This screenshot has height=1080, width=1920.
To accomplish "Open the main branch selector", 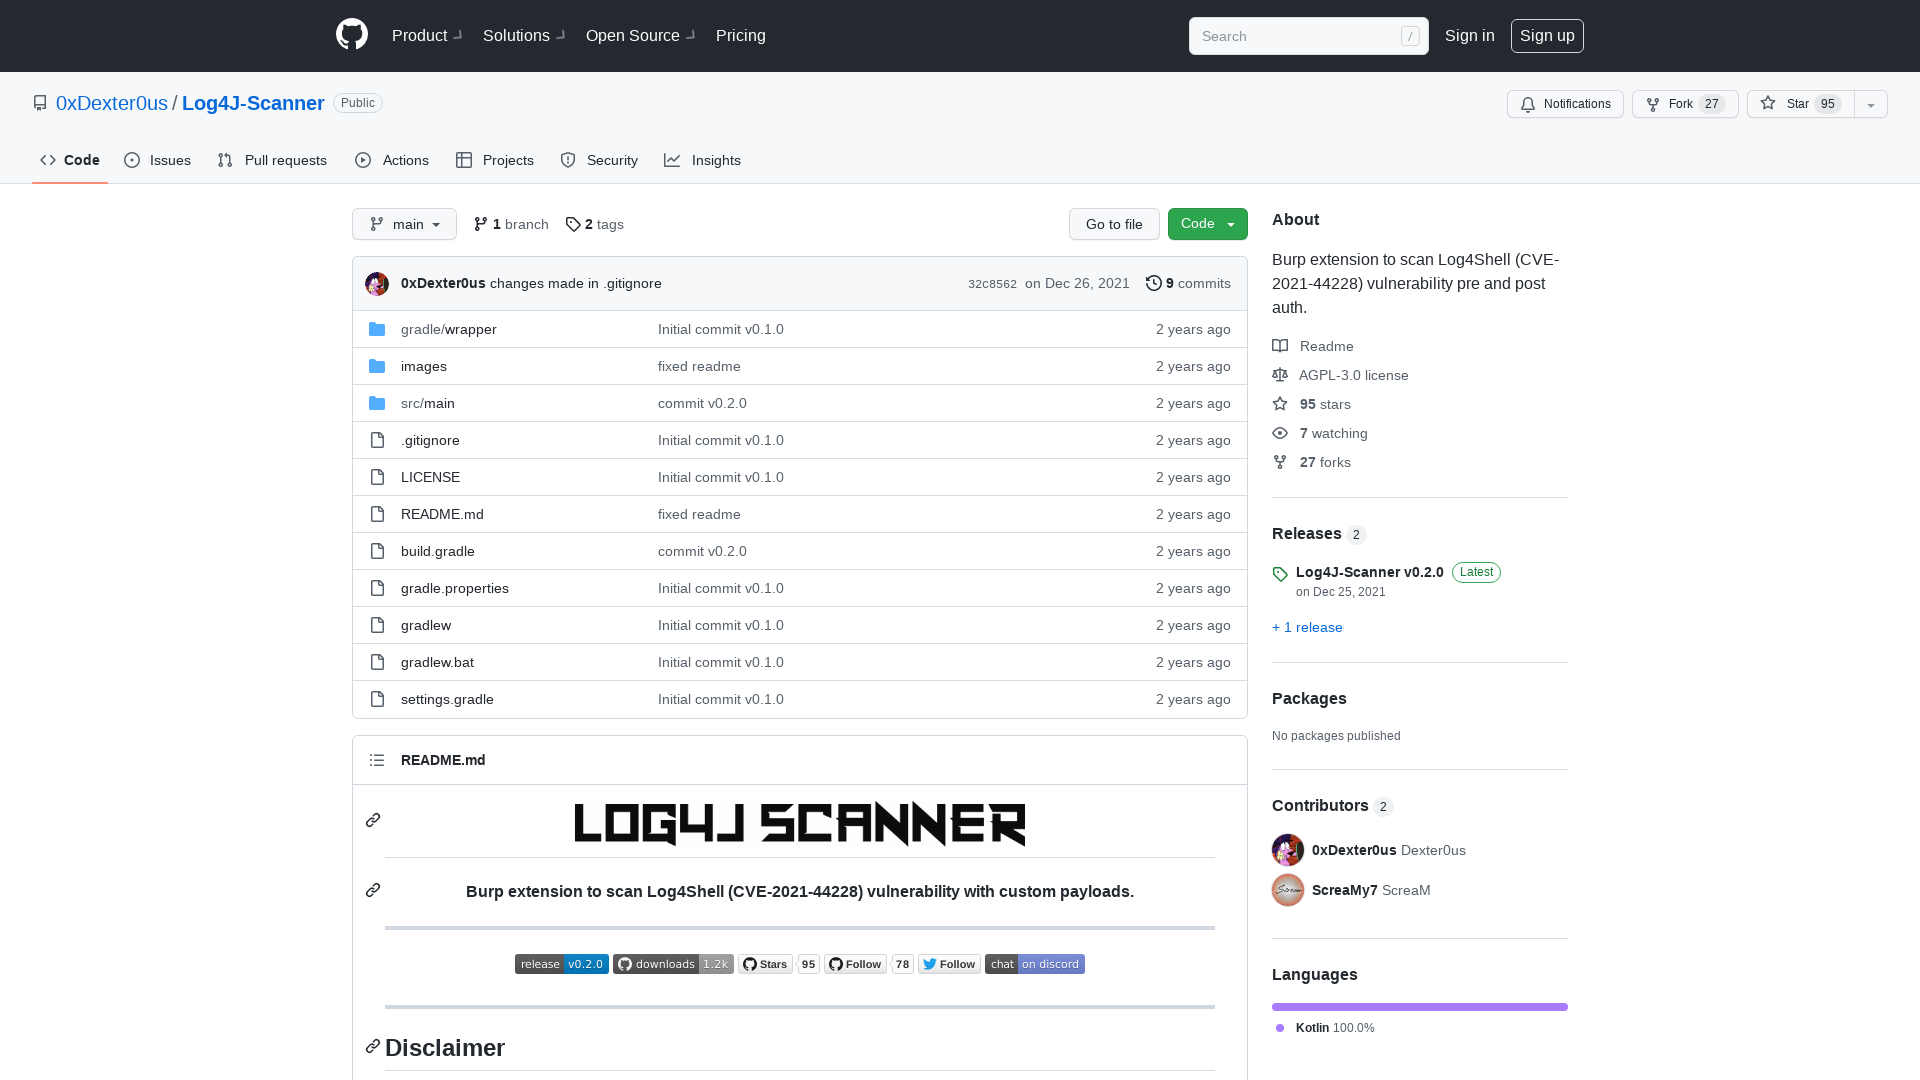I will [404, 224].
